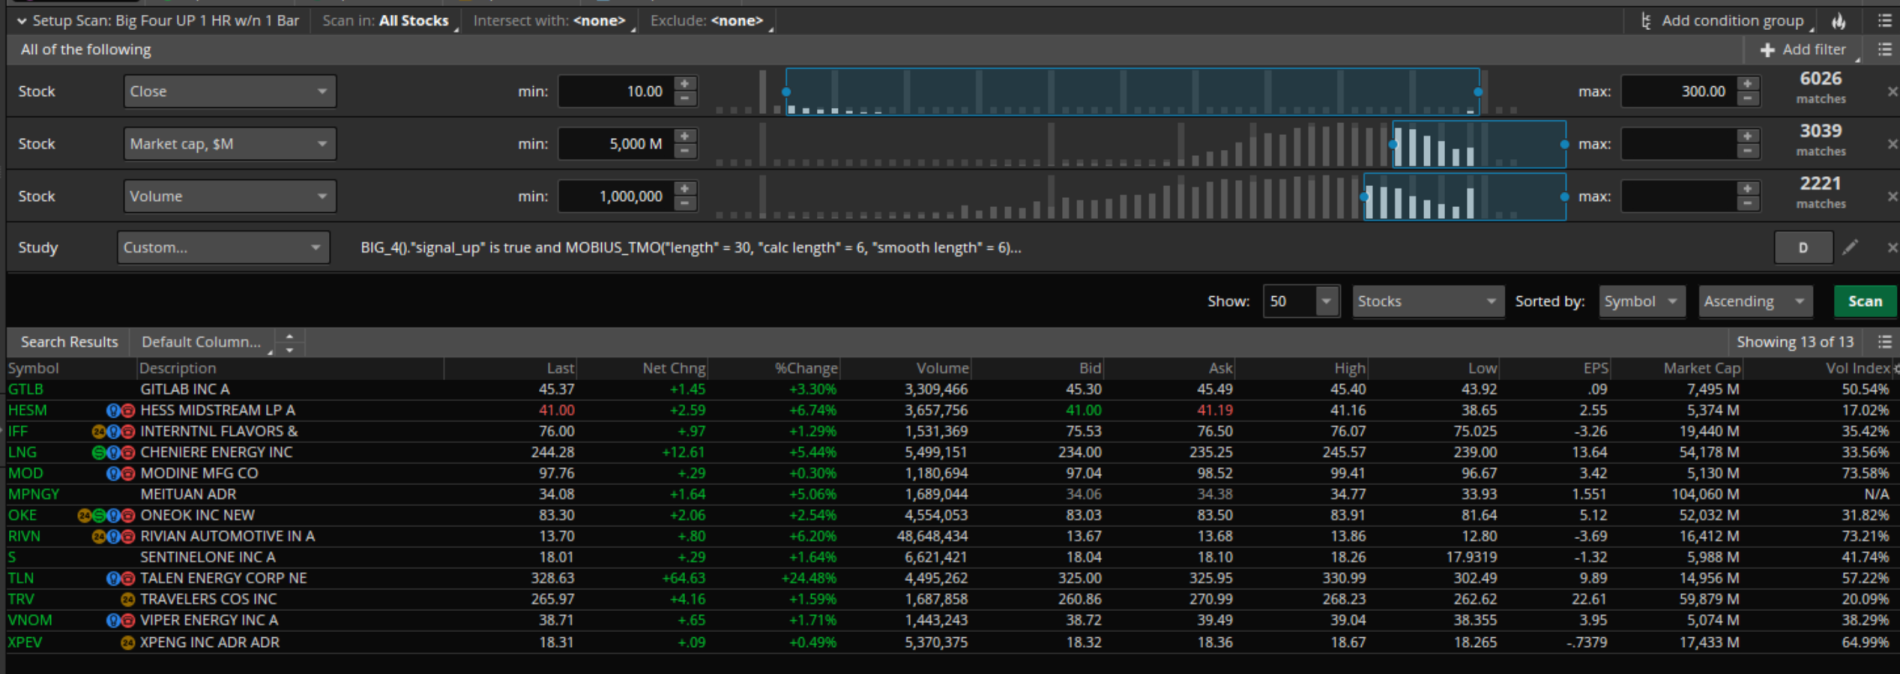This screenshot has width=1900, height=674.
Task: Open the Sorted by Symbol dropdown
Action: pyautogui.click(x=1642, y=301)
